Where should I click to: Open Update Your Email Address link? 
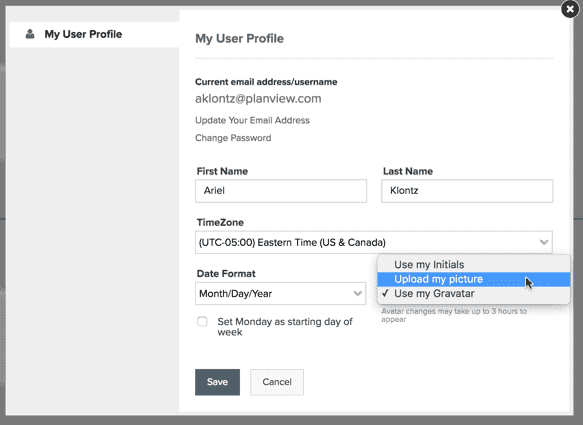tap(252, 120)
